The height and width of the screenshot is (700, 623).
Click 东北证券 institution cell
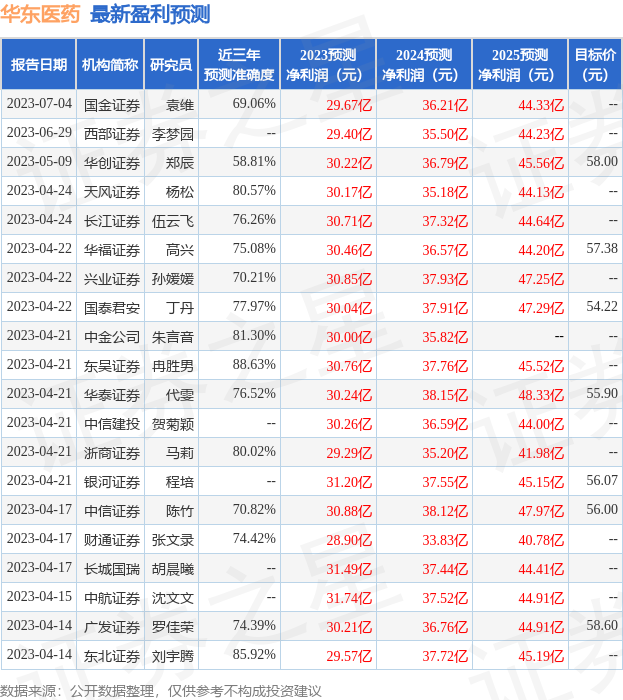click(112, 656)
